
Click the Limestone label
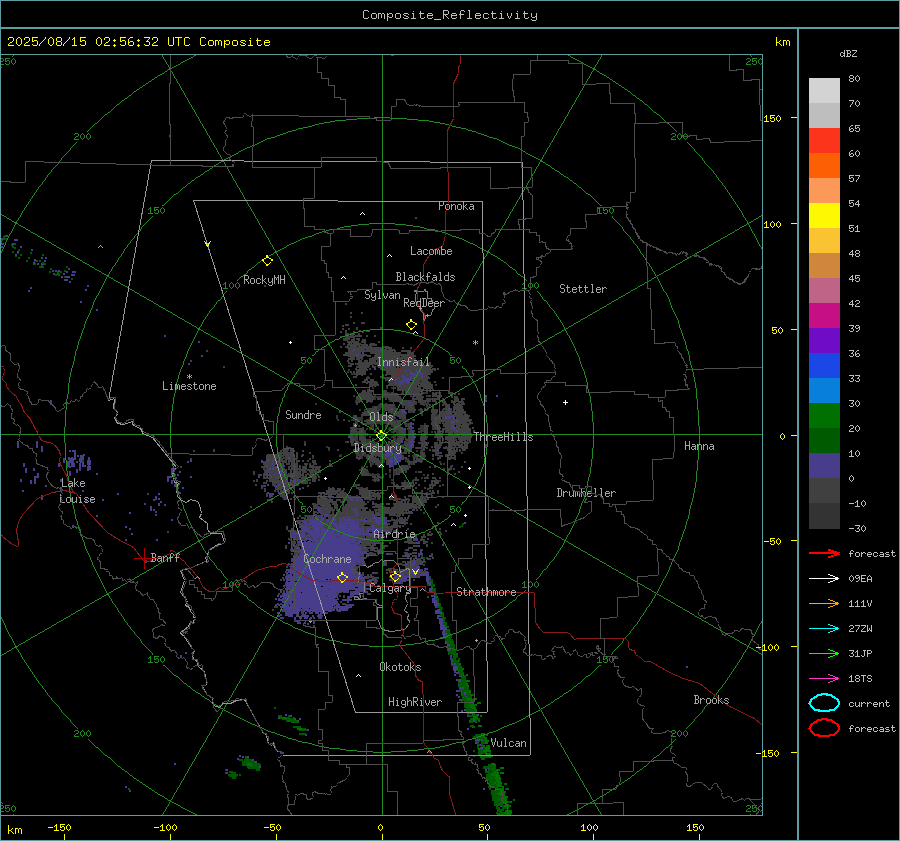(x=189, y=386)
